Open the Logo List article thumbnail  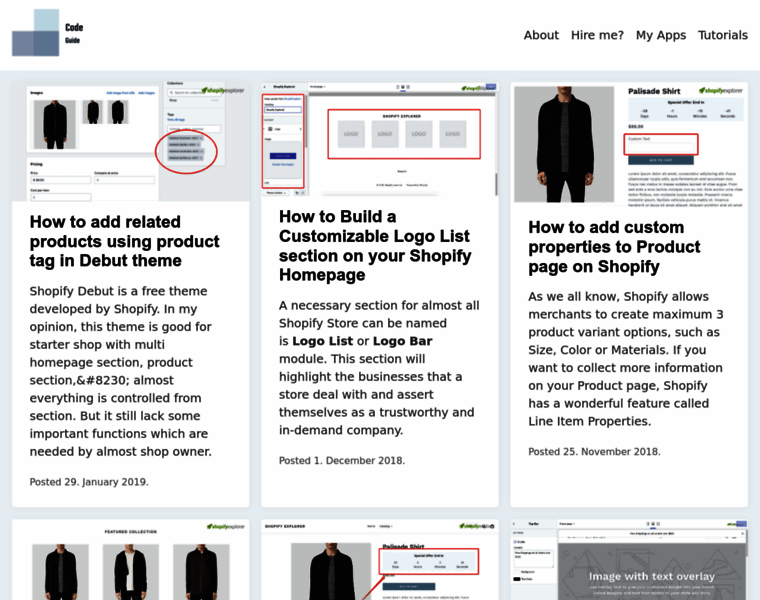(380, 139)
